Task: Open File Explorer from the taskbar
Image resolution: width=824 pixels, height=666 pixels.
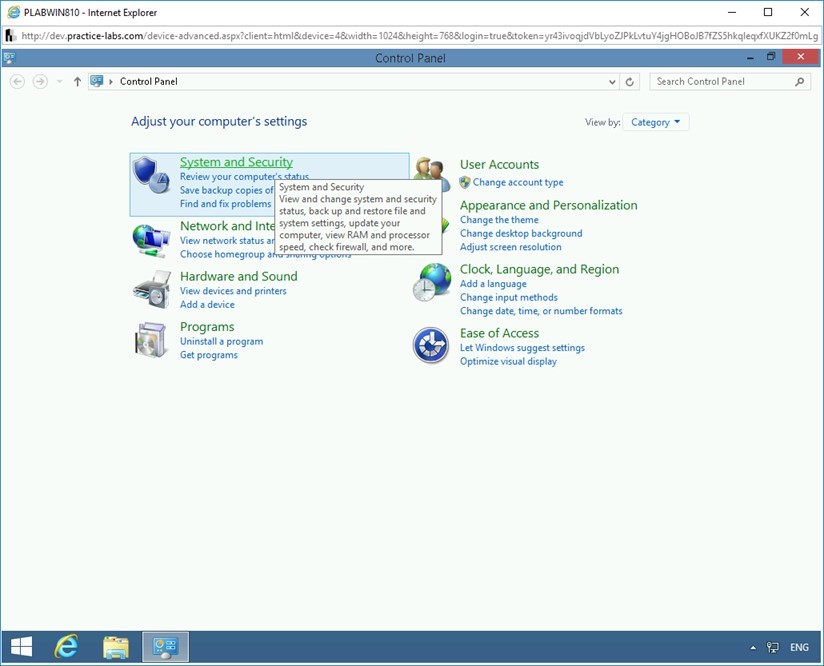Action: click(115, 646)
